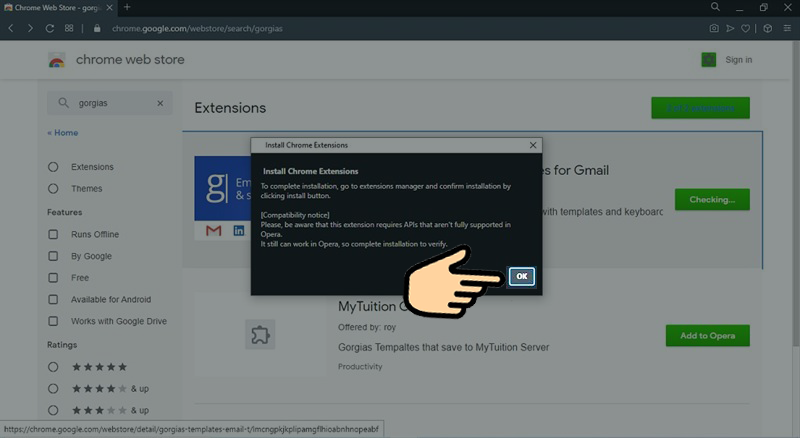Enable Available for Android checkbox
Image resolution: width=800 pixels, height=438 pixels.
point(53,299)
